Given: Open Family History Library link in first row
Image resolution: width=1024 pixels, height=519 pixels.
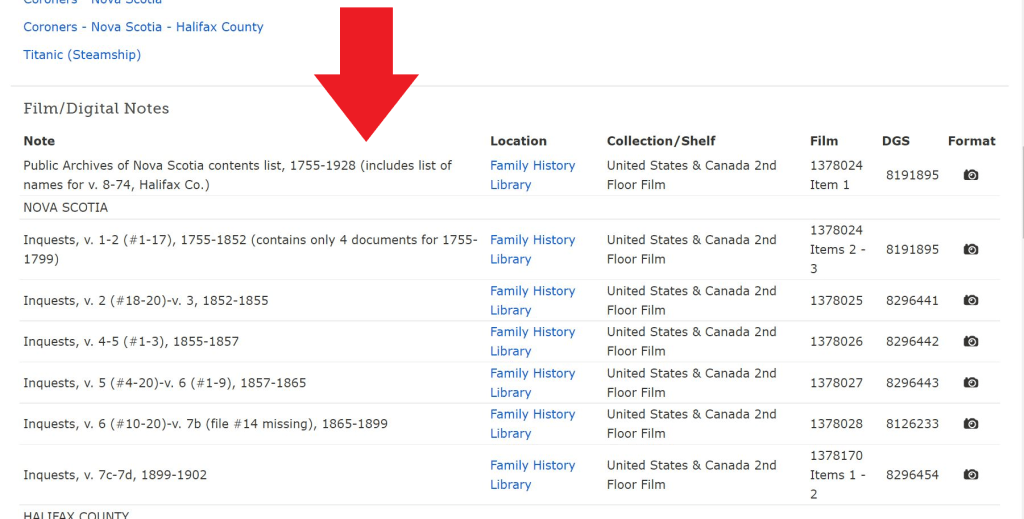Looking at the screenshot, I should tap(532, 175).
